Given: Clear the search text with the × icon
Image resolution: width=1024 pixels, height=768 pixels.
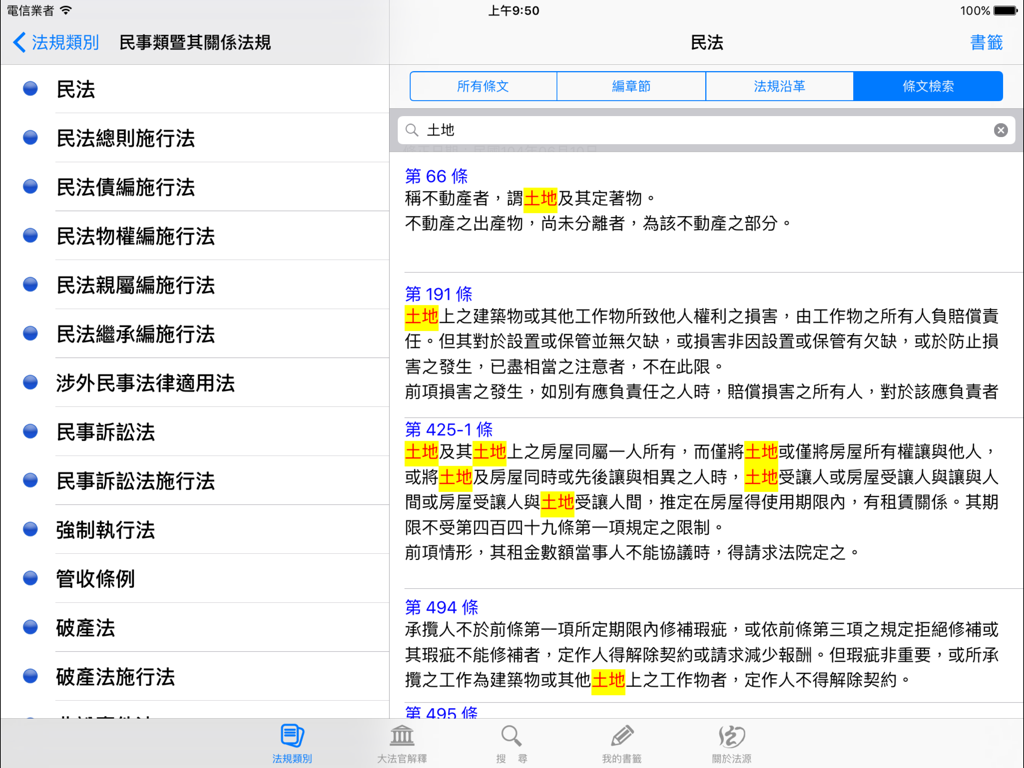Looking at the screenshot, I should click(1000, 129).
